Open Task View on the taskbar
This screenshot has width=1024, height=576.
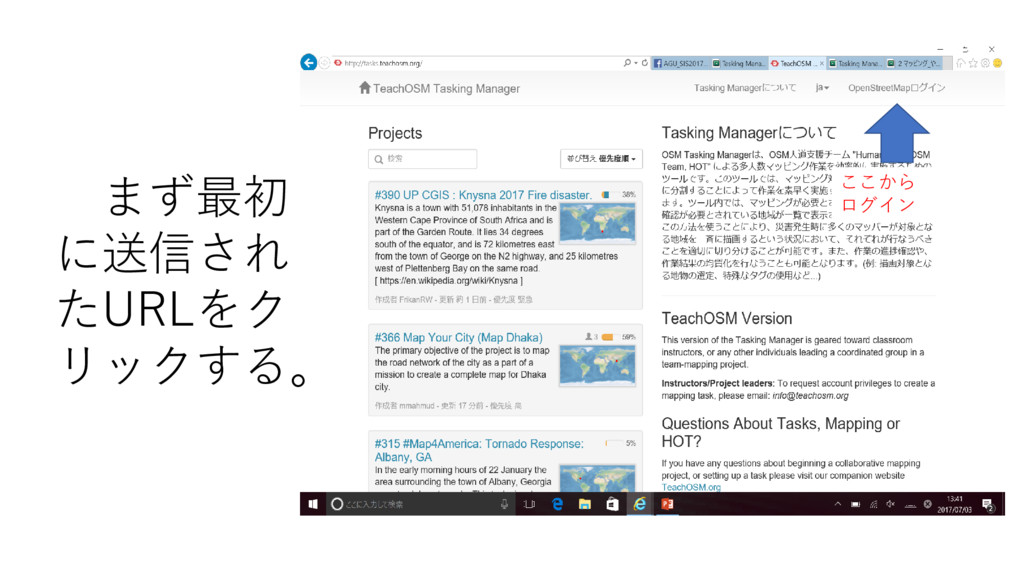click(x=529, y=504)
